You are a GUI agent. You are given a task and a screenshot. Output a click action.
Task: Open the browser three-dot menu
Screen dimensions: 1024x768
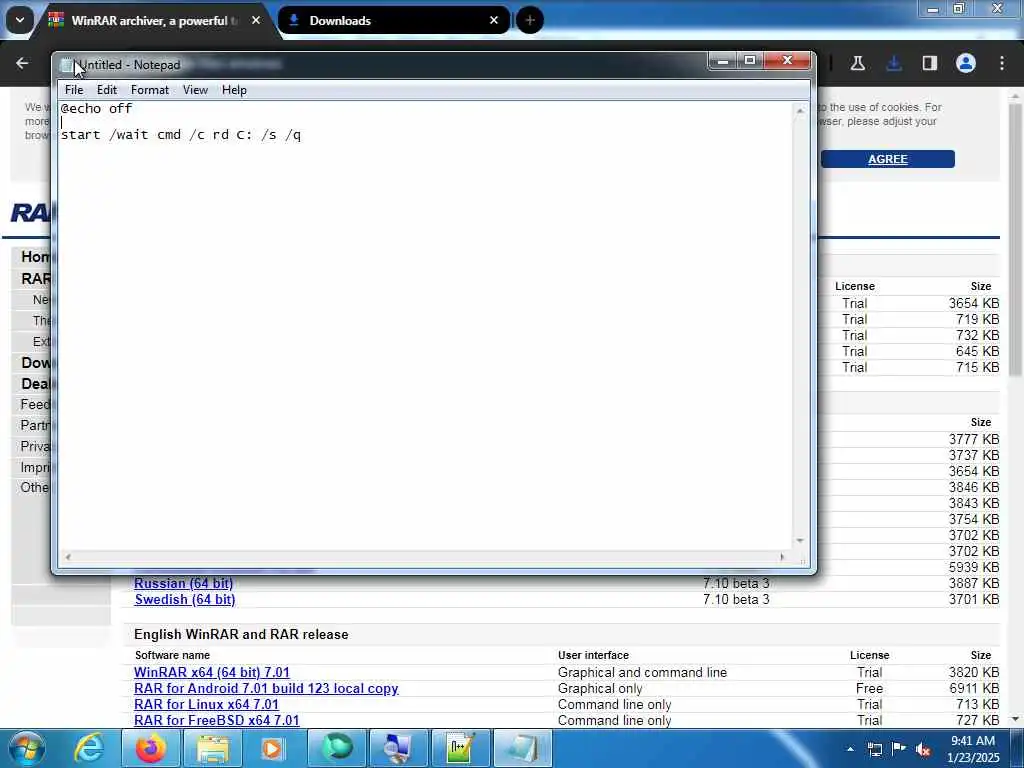(x=1002, y=63)
